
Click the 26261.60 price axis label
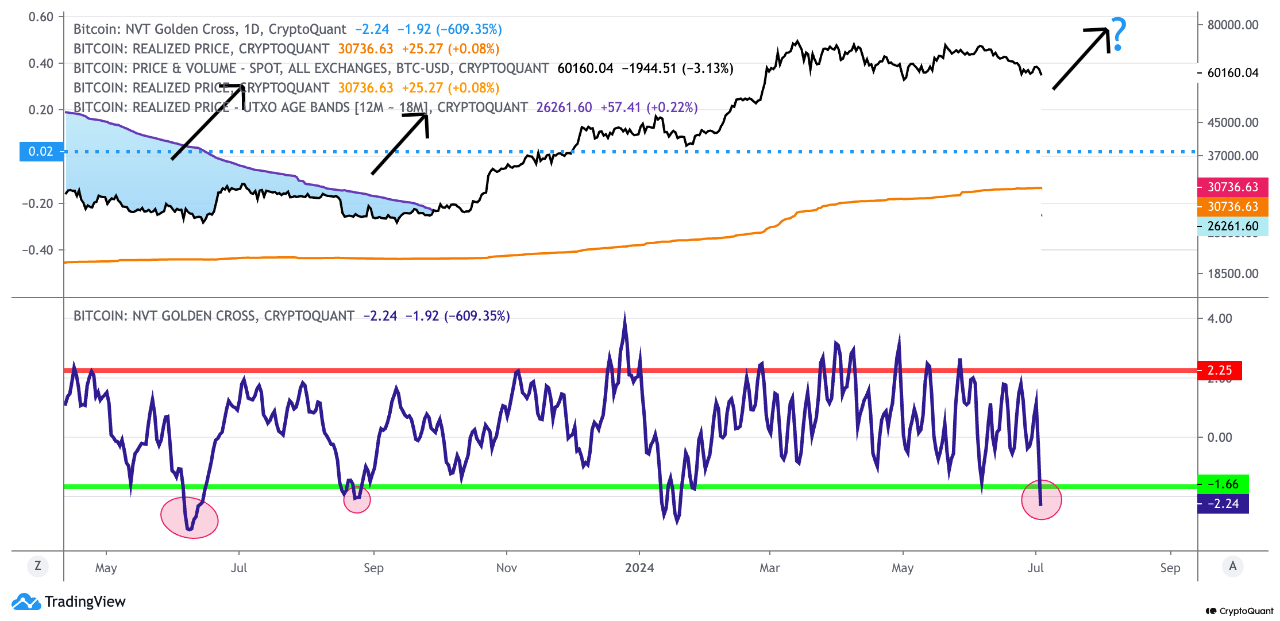(1232, 227)
